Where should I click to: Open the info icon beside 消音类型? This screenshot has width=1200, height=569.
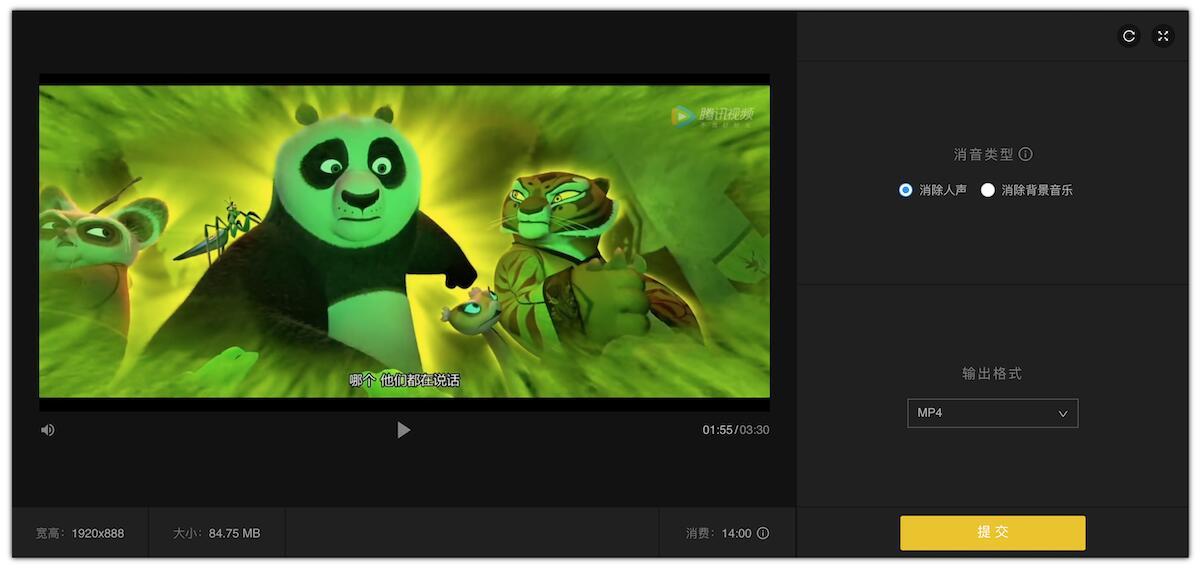1025,154
